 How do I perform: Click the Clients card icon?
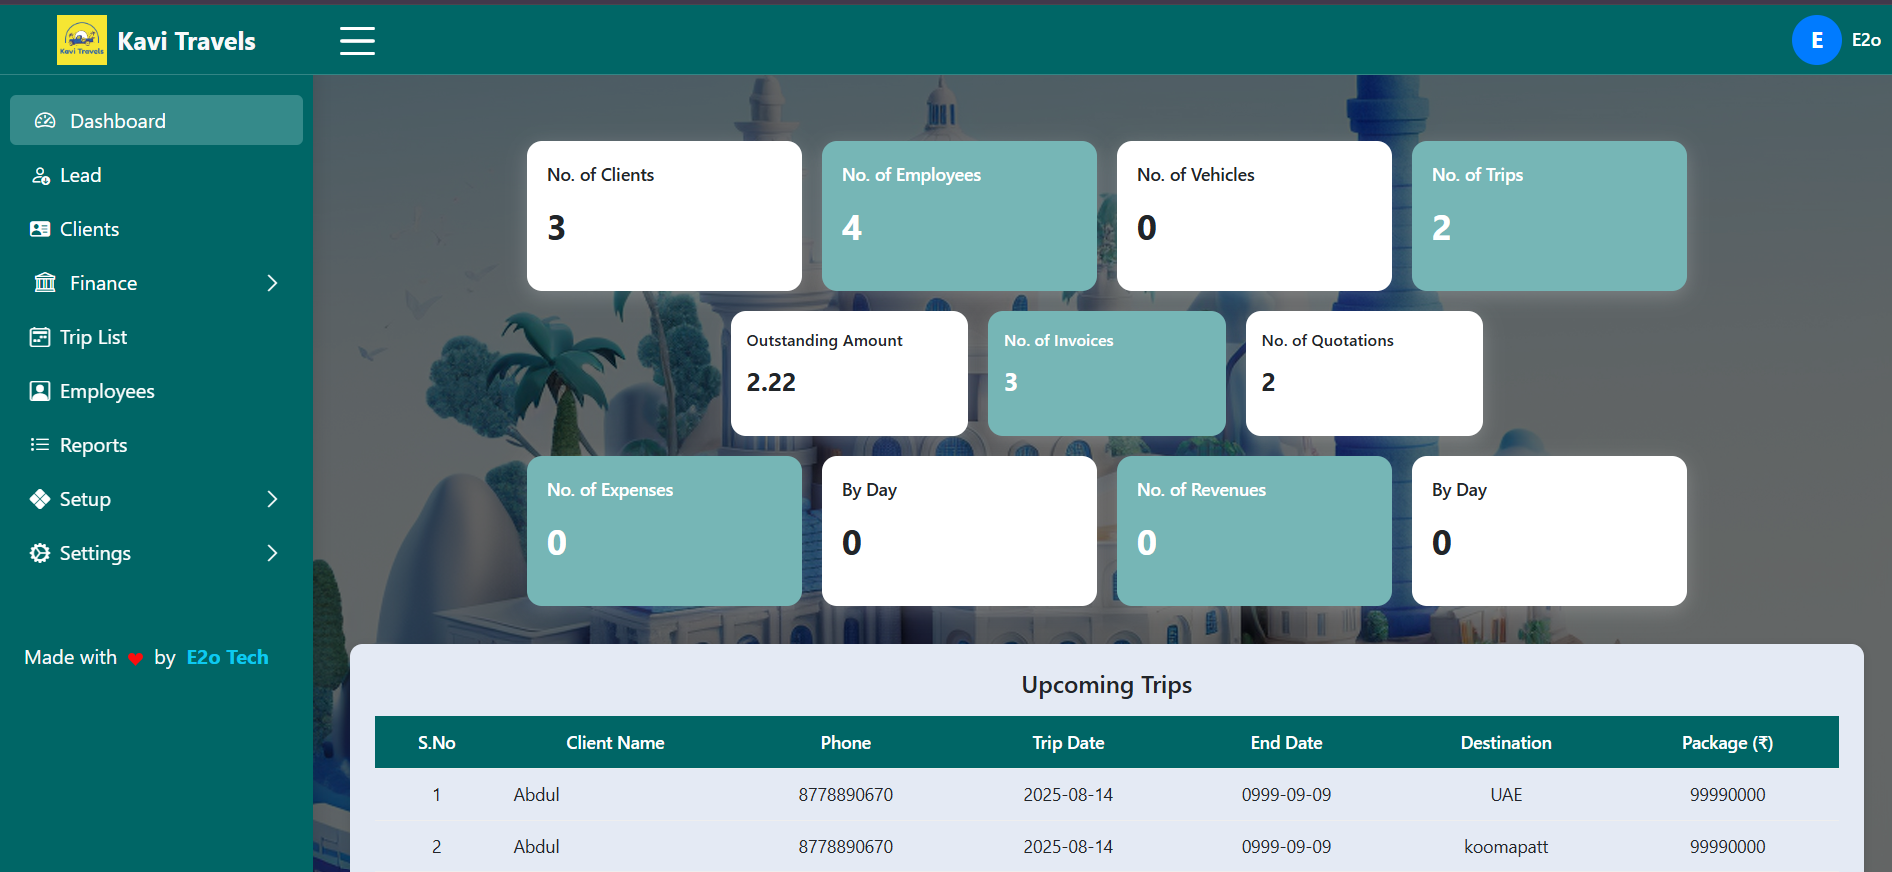coord(40,229)
